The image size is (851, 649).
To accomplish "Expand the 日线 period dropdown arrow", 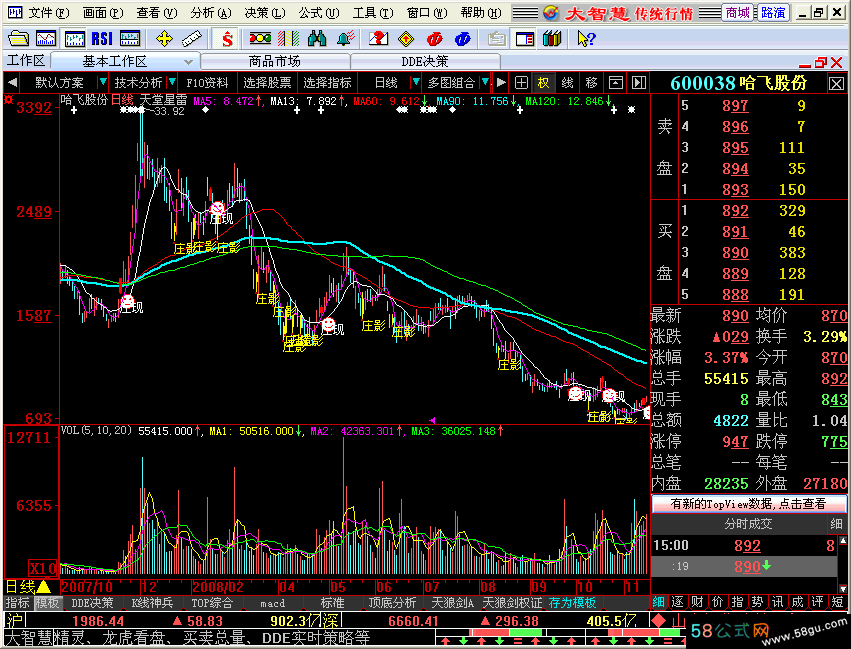I will click(416, 82).
